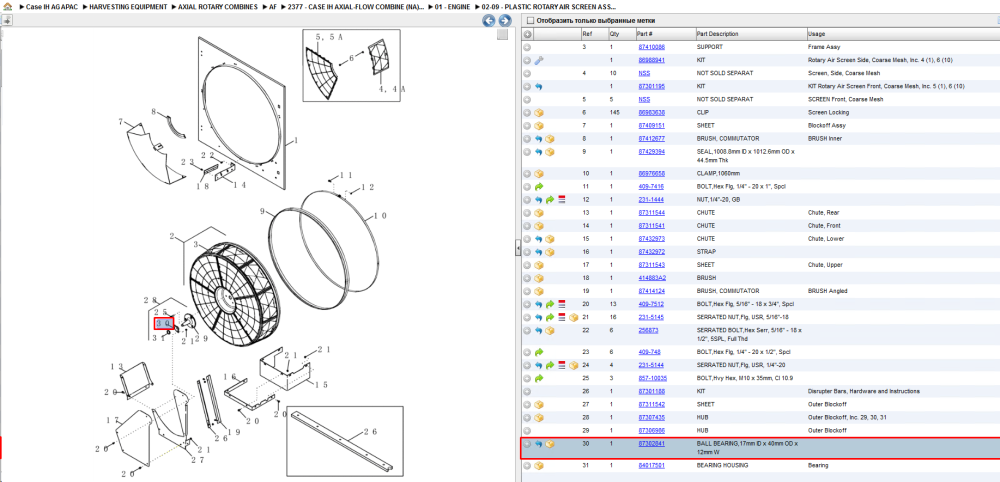Click the package icon on the STRAP row
This screenshot has height=482, width=1000.
[550, 252]
